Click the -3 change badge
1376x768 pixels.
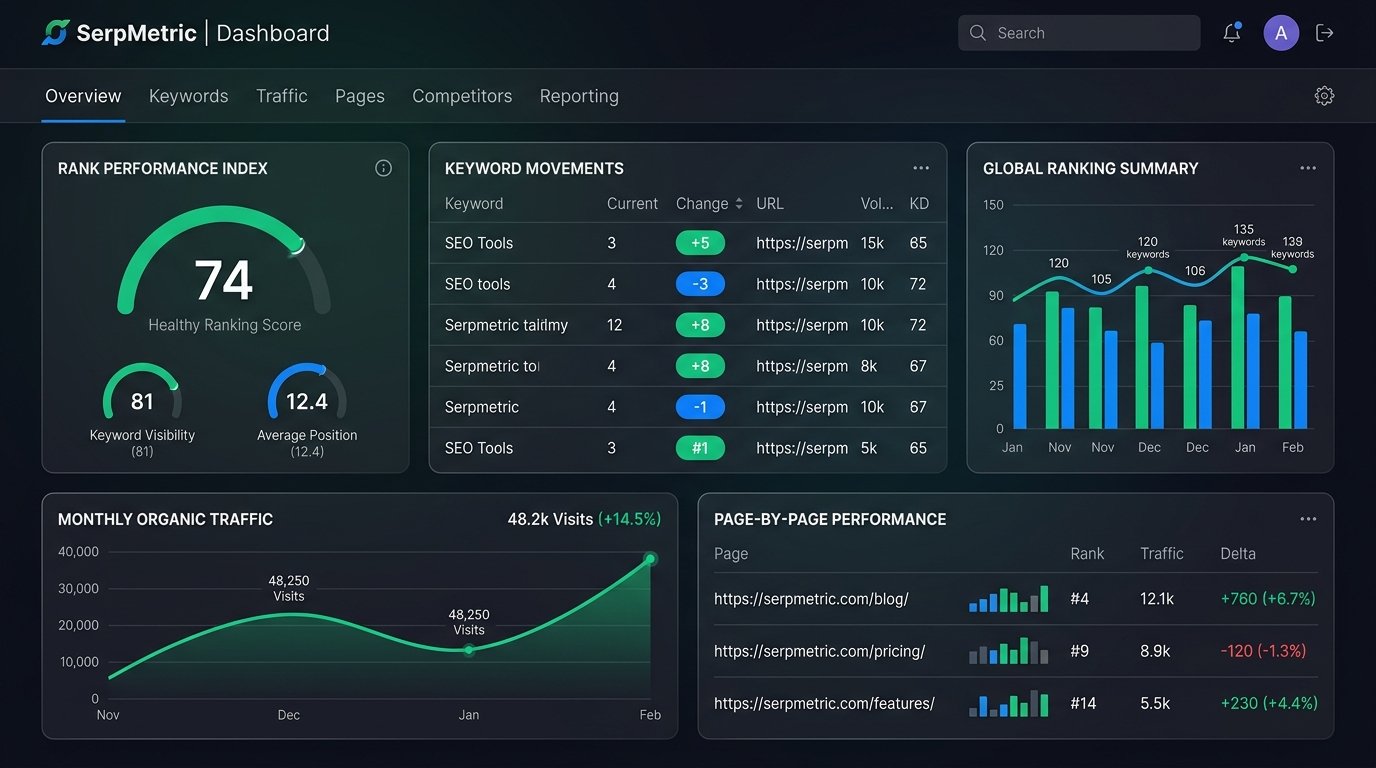coord(700,284)
